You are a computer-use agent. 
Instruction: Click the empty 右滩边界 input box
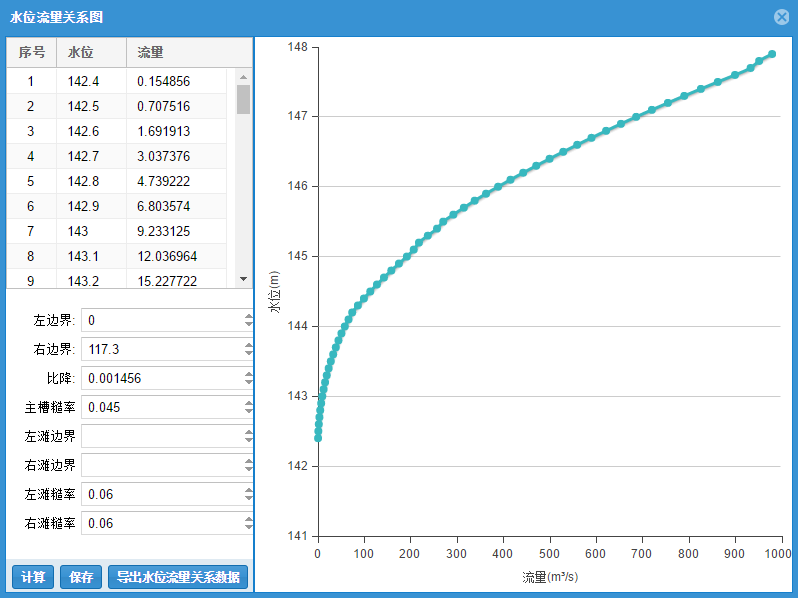pos(162,465)
